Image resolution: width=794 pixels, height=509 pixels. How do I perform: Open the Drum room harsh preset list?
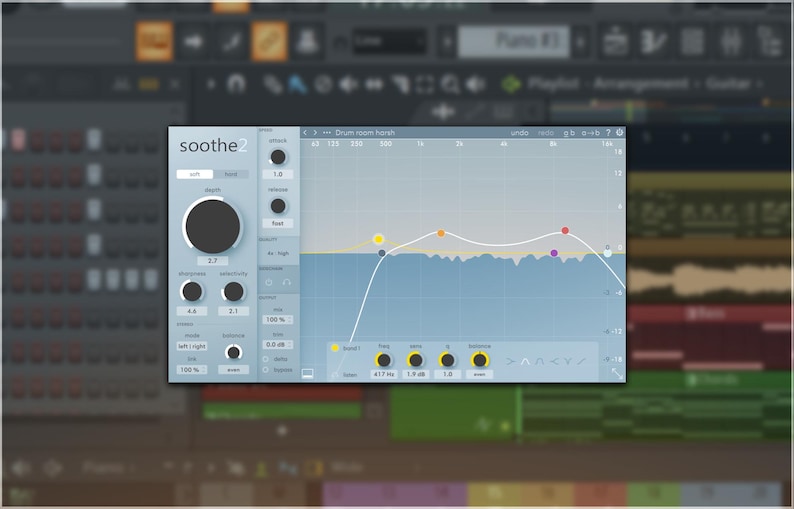pos(365,133)
